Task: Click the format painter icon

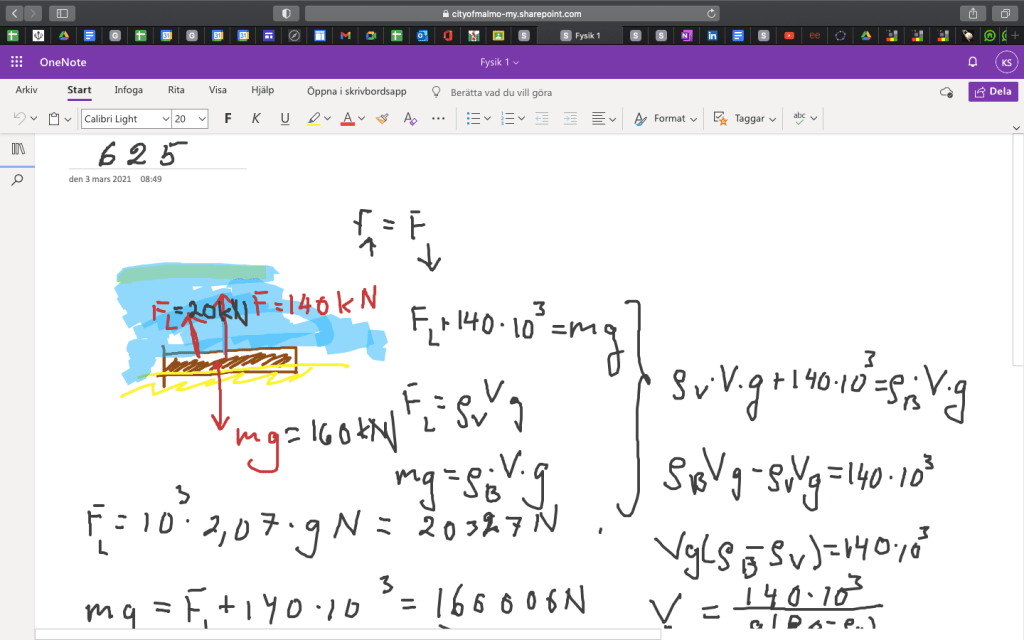Action: 382,118
